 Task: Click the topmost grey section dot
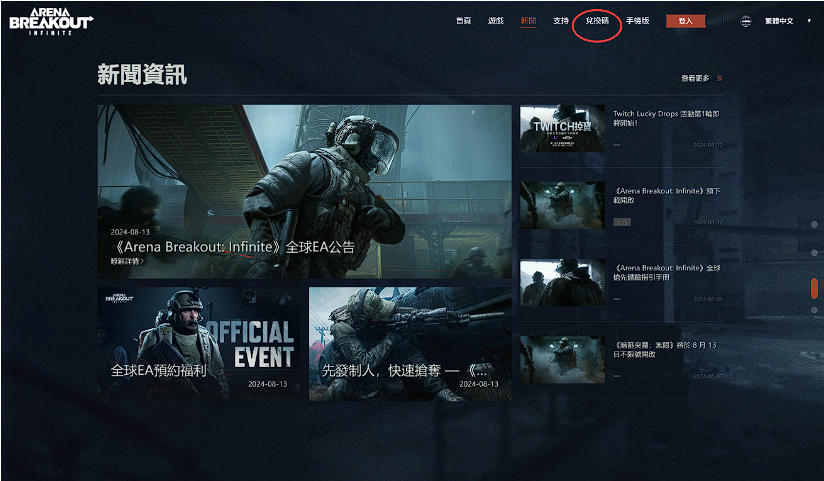tap(814, 224)
